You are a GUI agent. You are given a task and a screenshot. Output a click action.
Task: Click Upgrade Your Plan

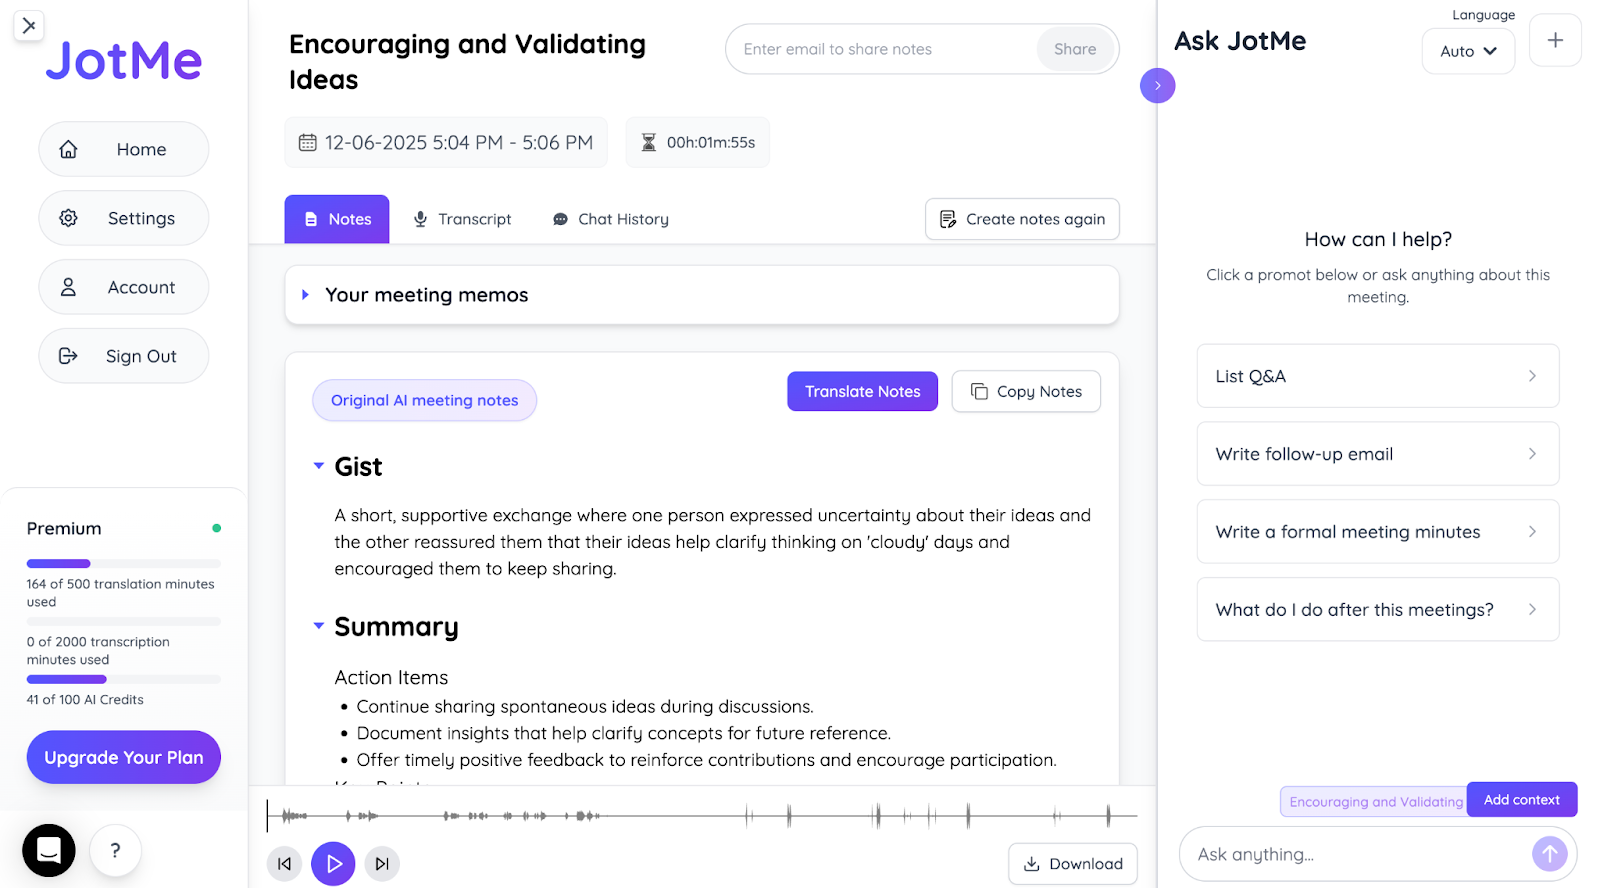(123, 757)
